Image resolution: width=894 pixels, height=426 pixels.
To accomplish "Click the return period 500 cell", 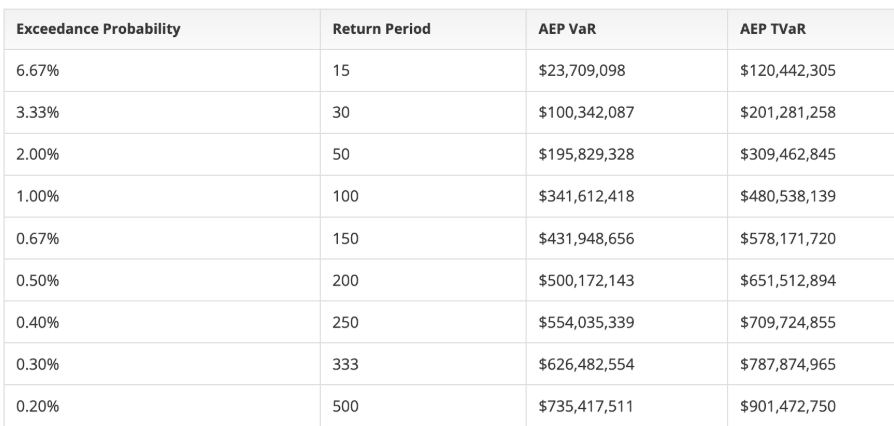I will coord(346,407).
